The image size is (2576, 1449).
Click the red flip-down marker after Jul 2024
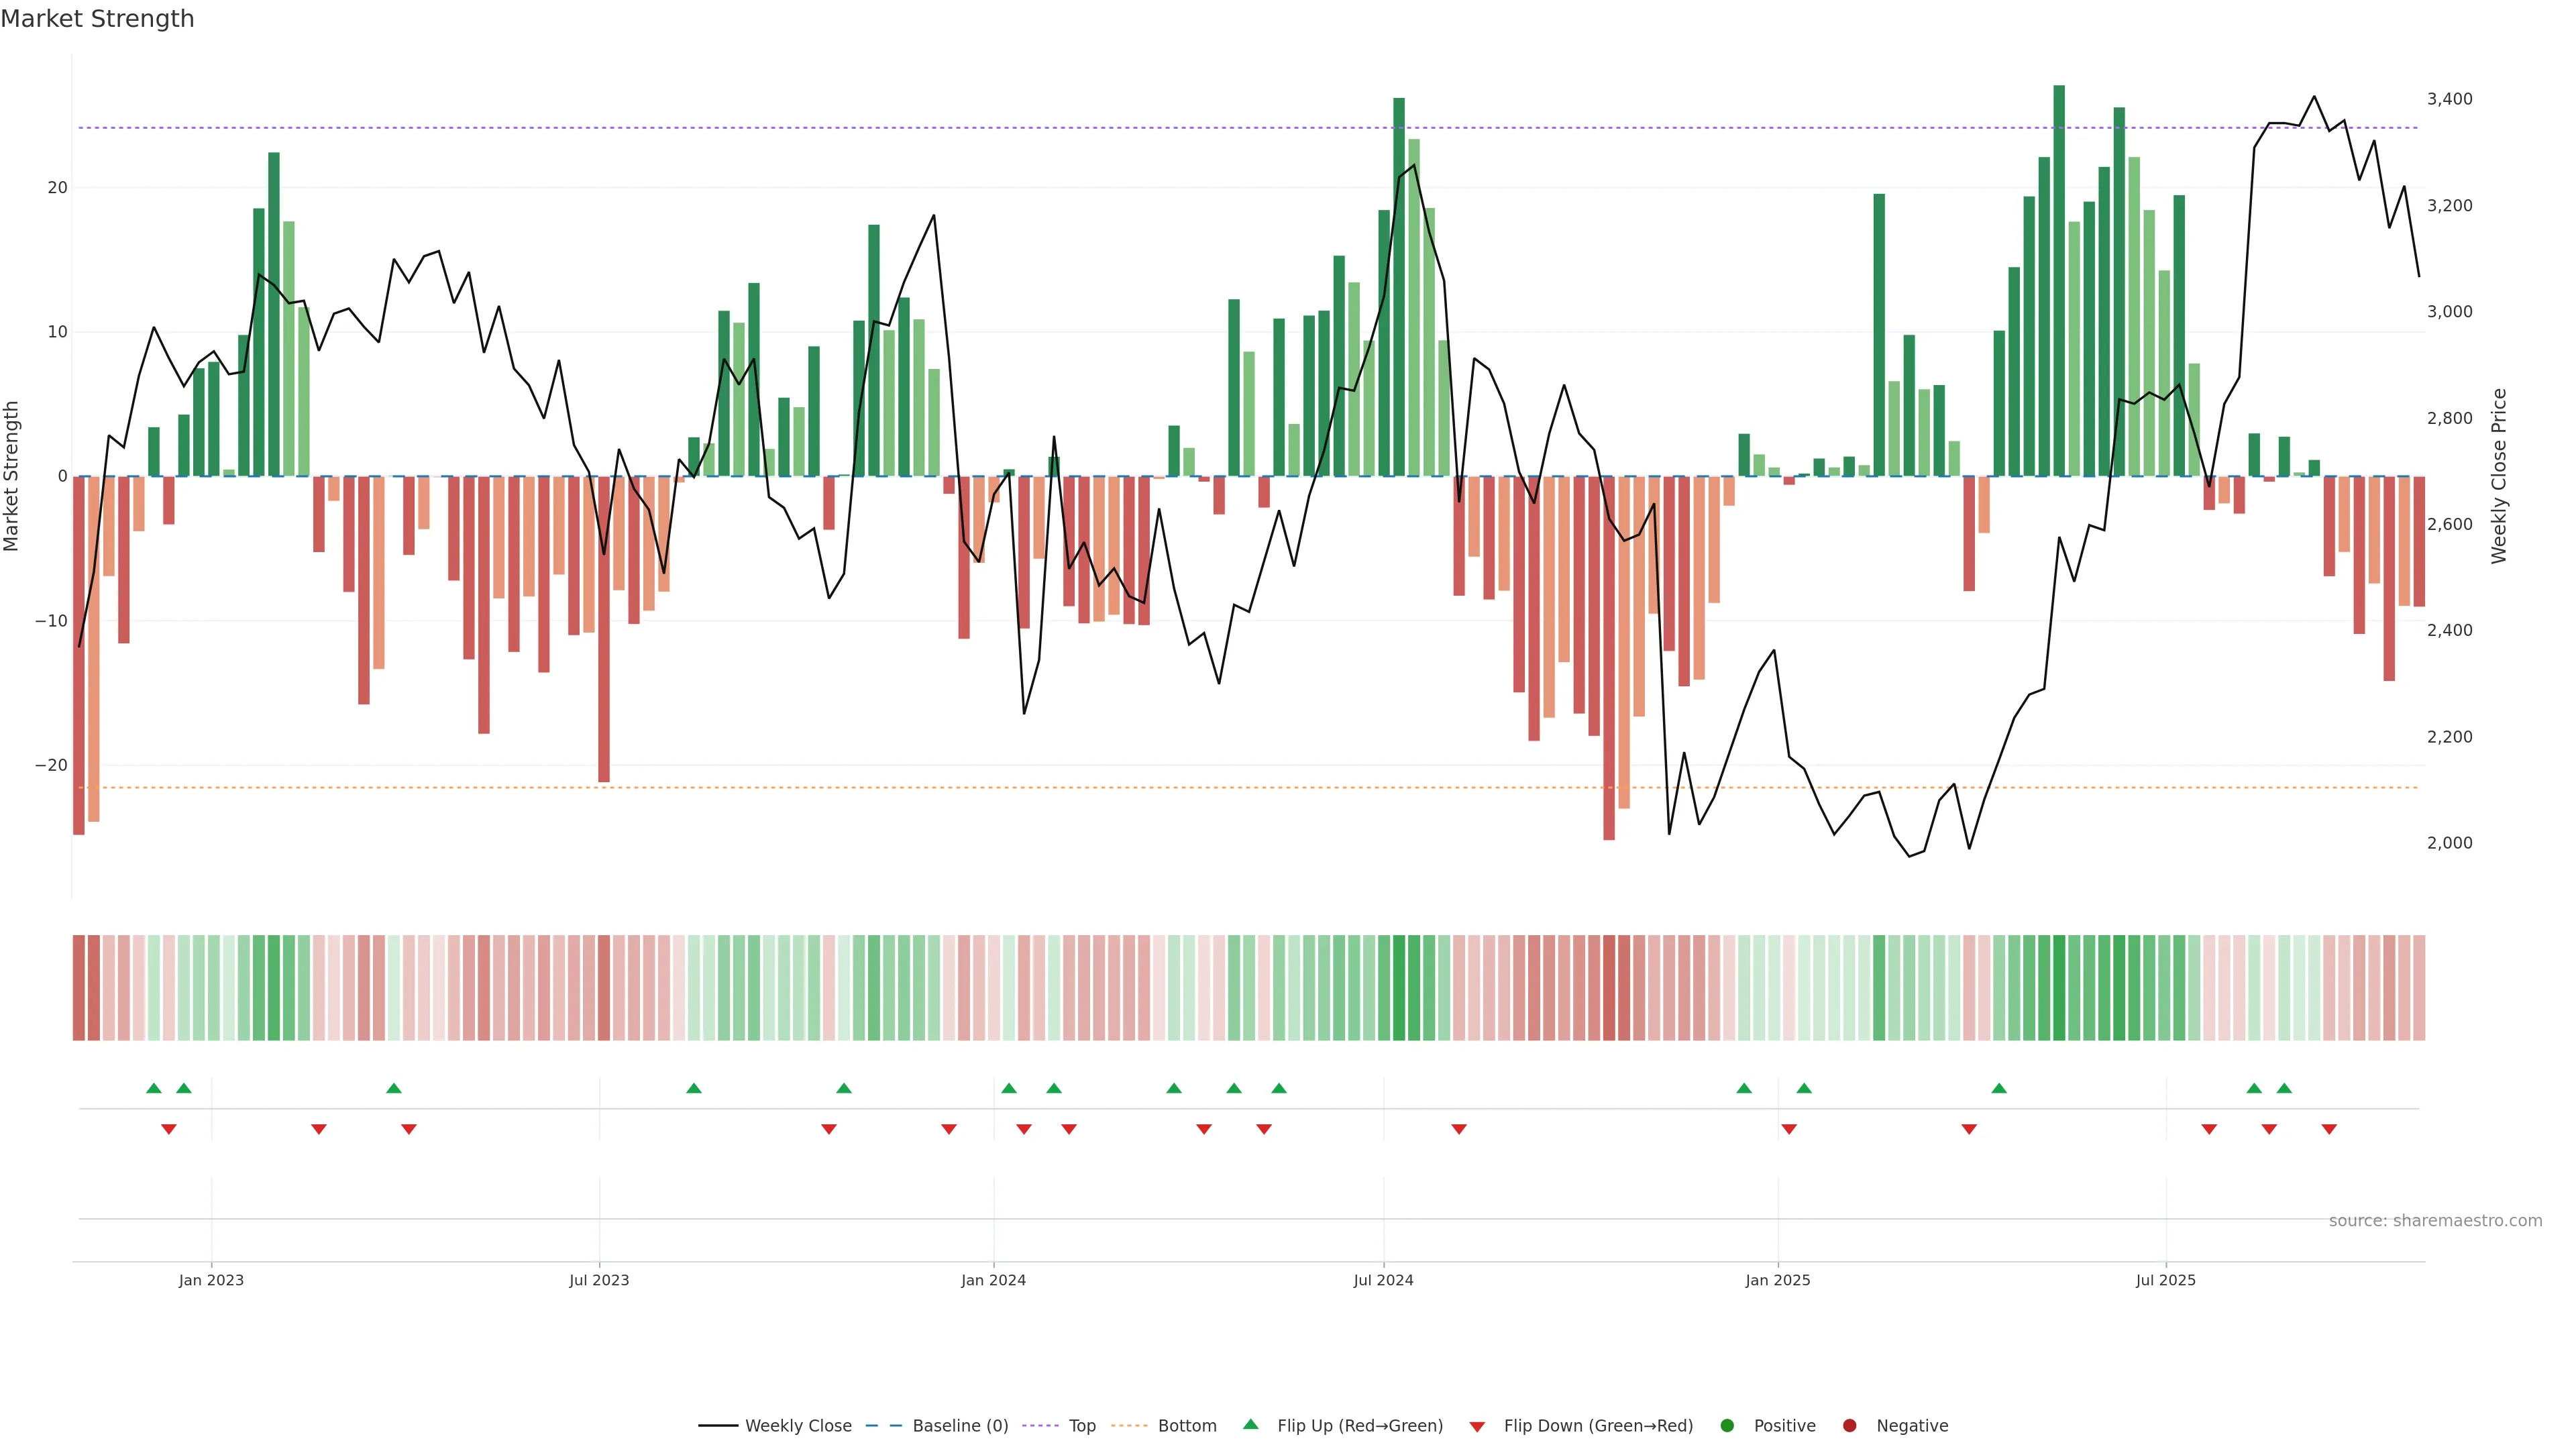(1459, 1129)
